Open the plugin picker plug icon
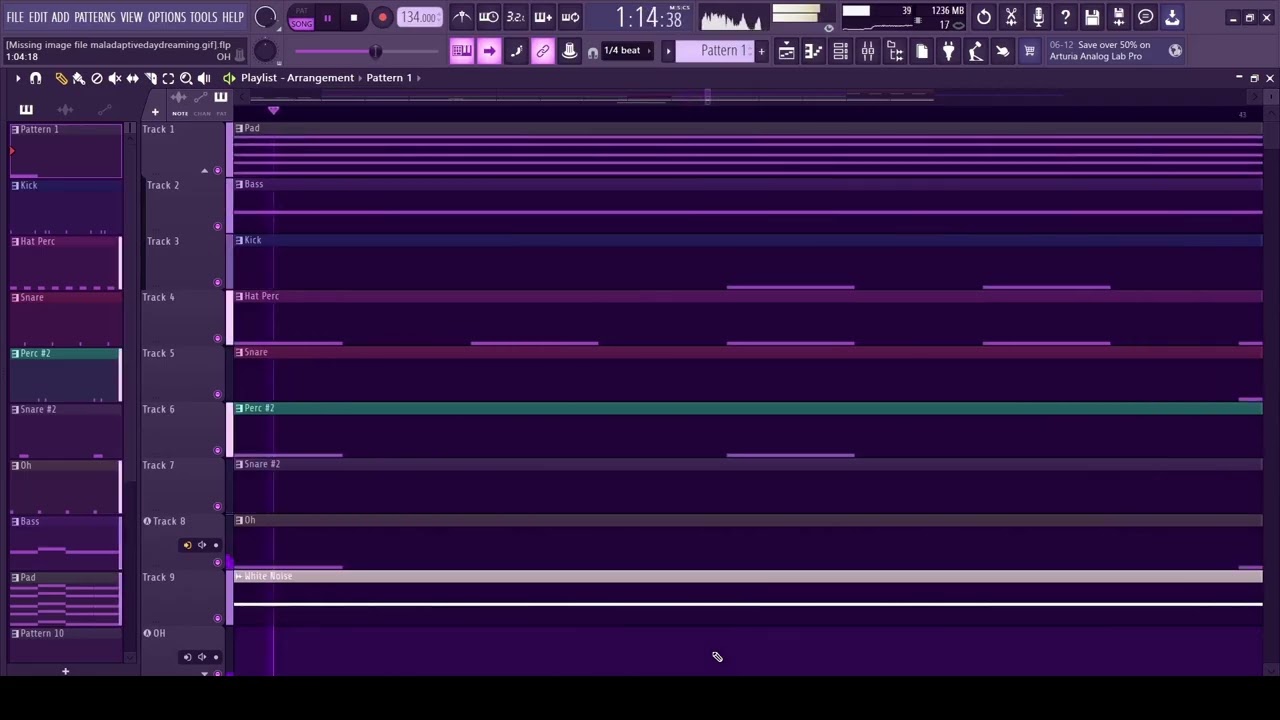 [949, 51]
